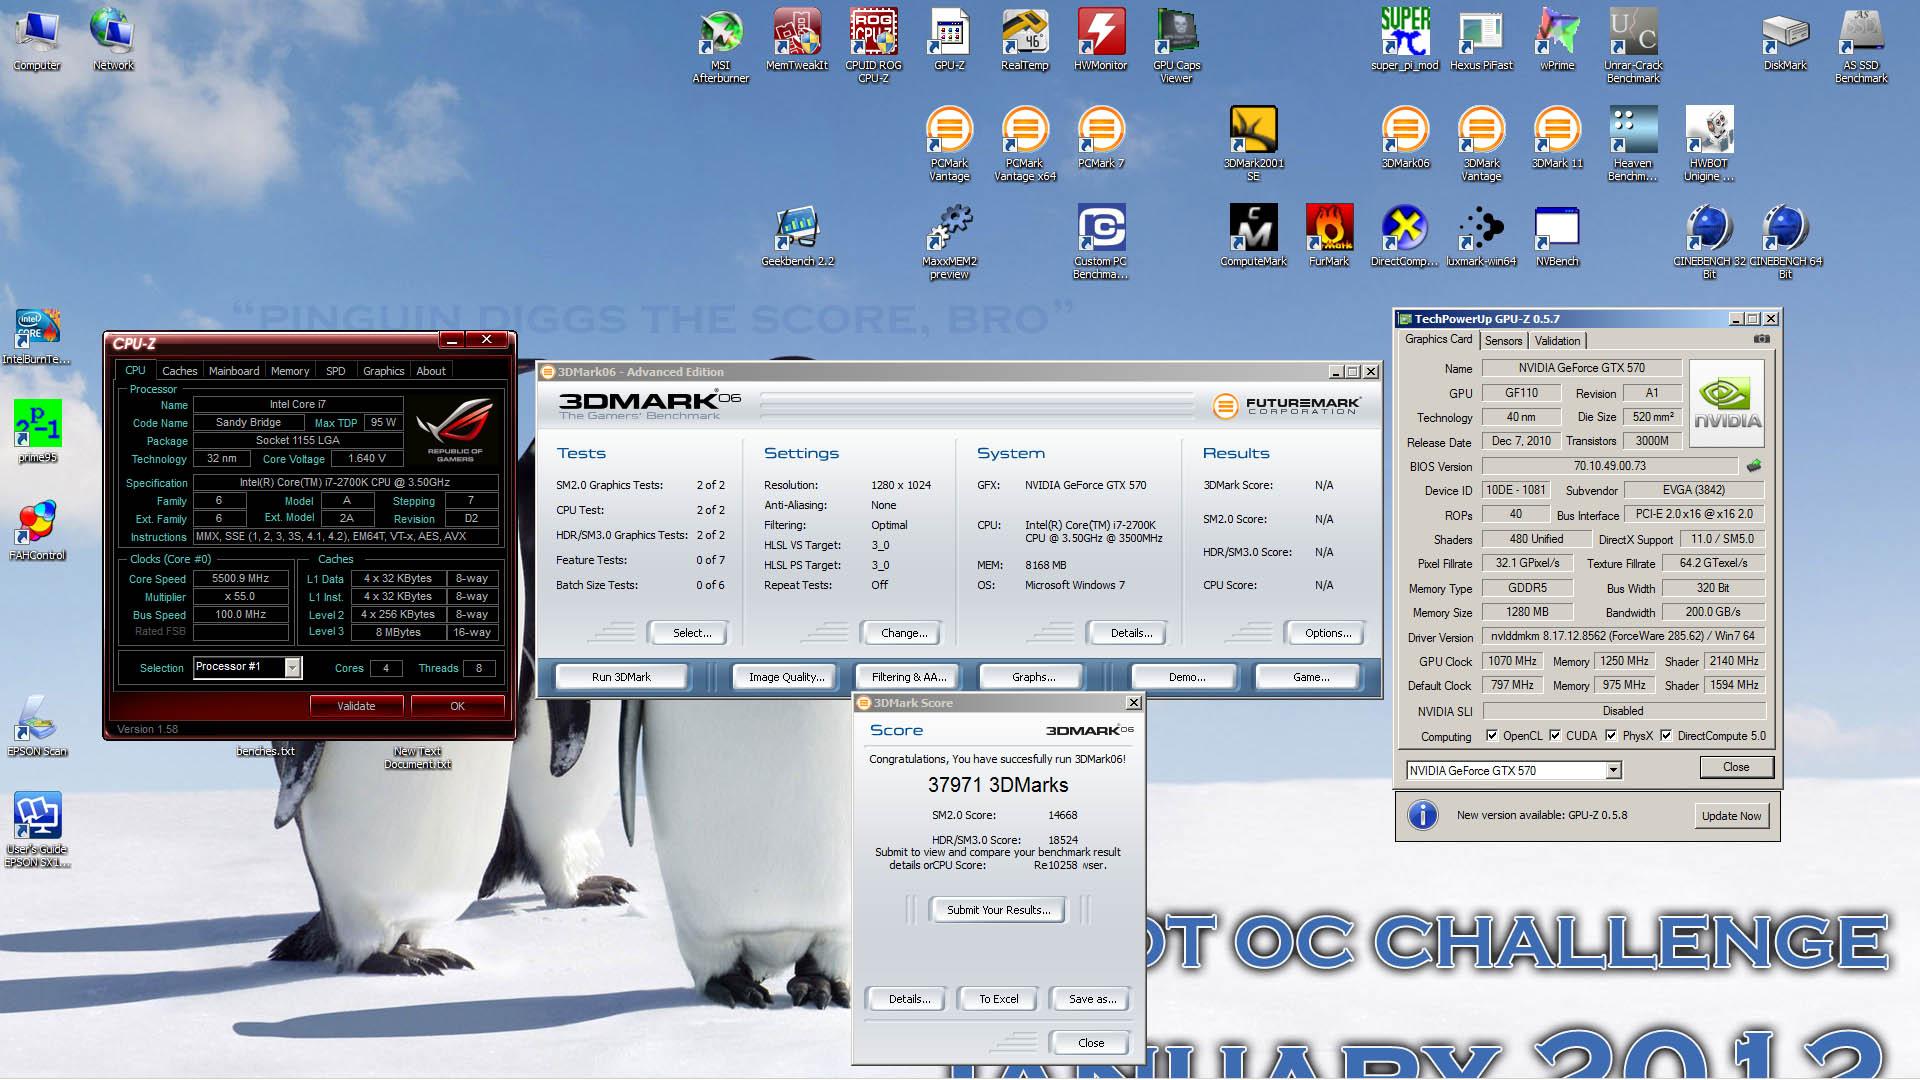Viewport: 1920px width, 1080px height.
Task: Click To Excel button
Action: 998,999
